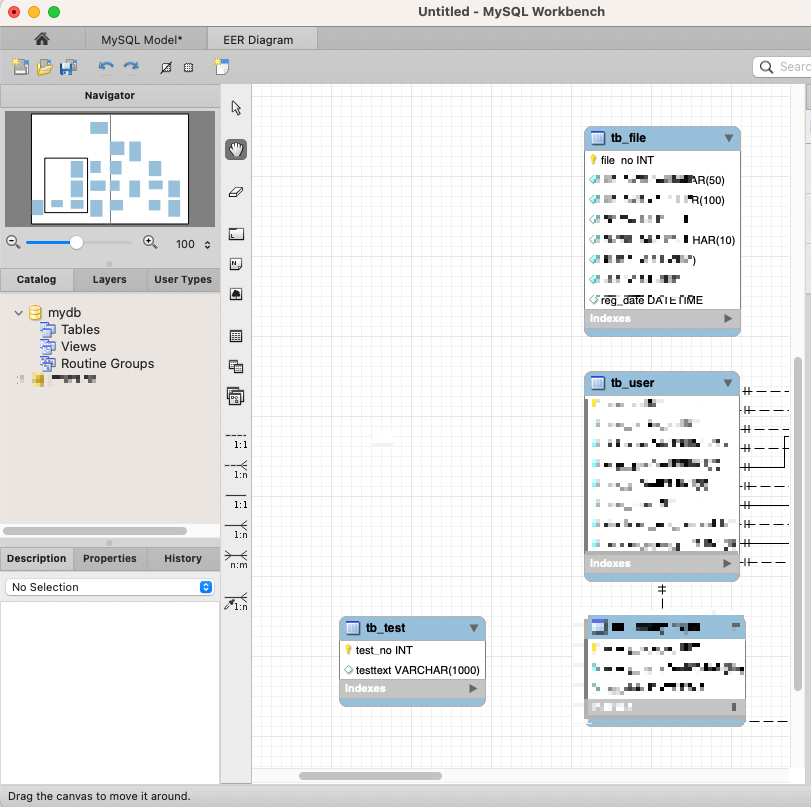Click the catalog panel horizontal scrollbar
This screenshot has height=807, width=811.
coord(95,531)
